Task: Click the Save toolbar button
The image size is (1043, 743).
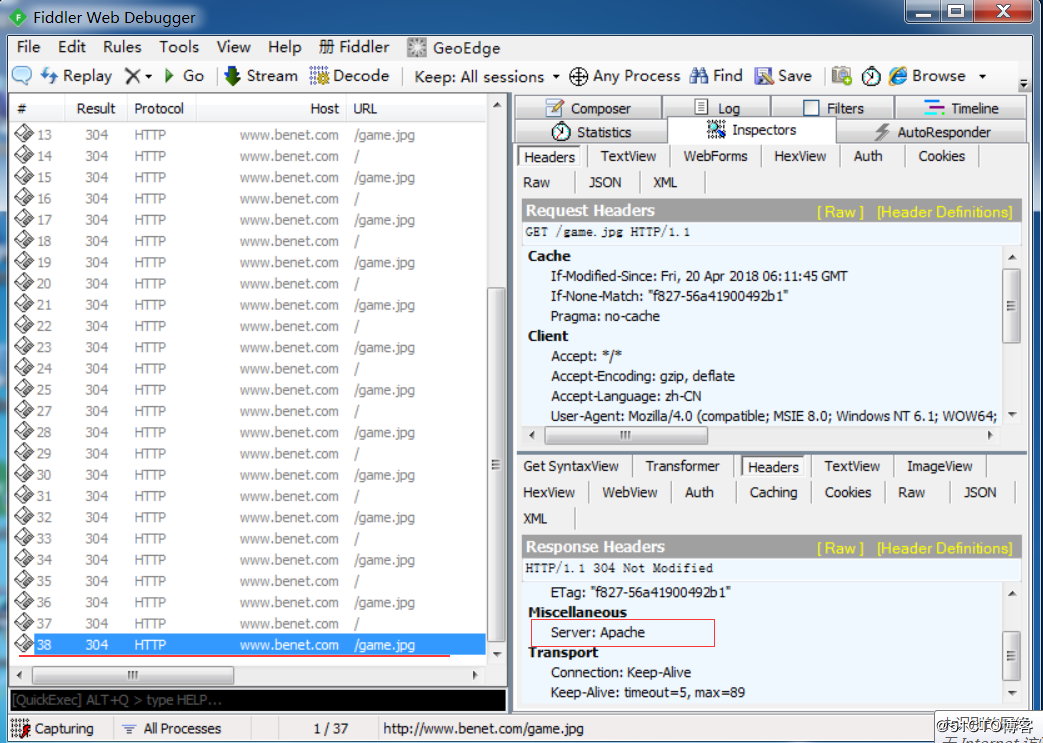Action: pyautogui.click(x=783, y=76)
